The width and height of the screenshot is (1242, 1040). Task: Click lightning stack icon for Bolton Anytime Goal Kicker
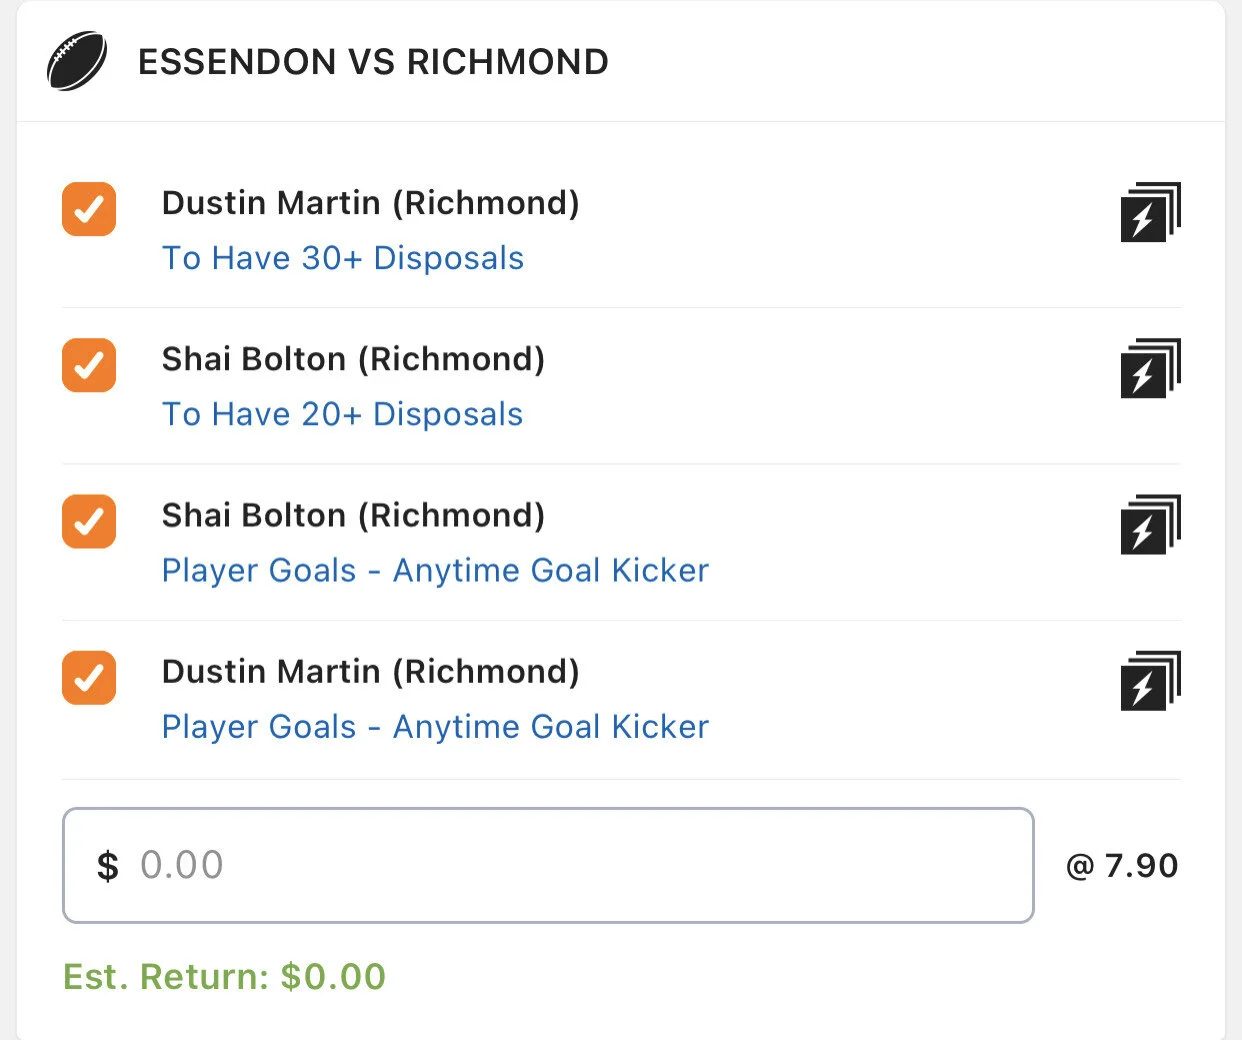[1150, 524]
